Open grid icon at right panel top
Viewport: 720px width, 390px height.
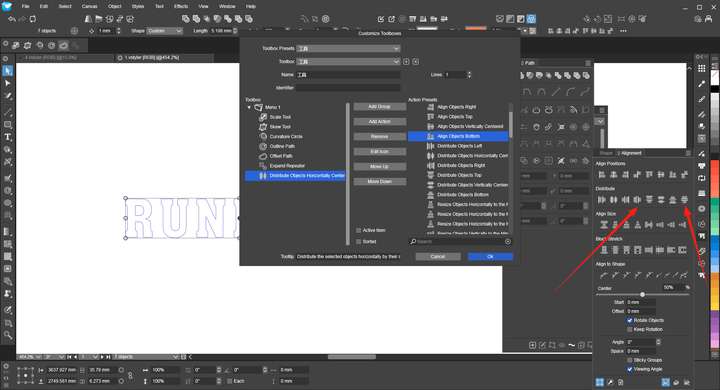point(701,68)
